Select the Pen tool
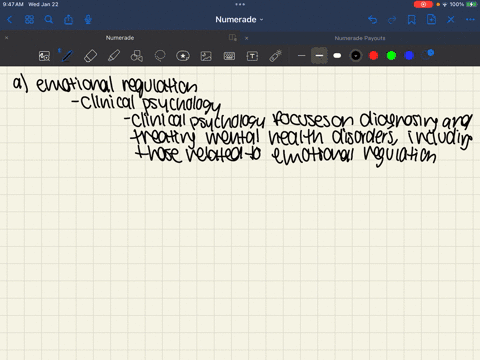 click(x=67, y=56)
